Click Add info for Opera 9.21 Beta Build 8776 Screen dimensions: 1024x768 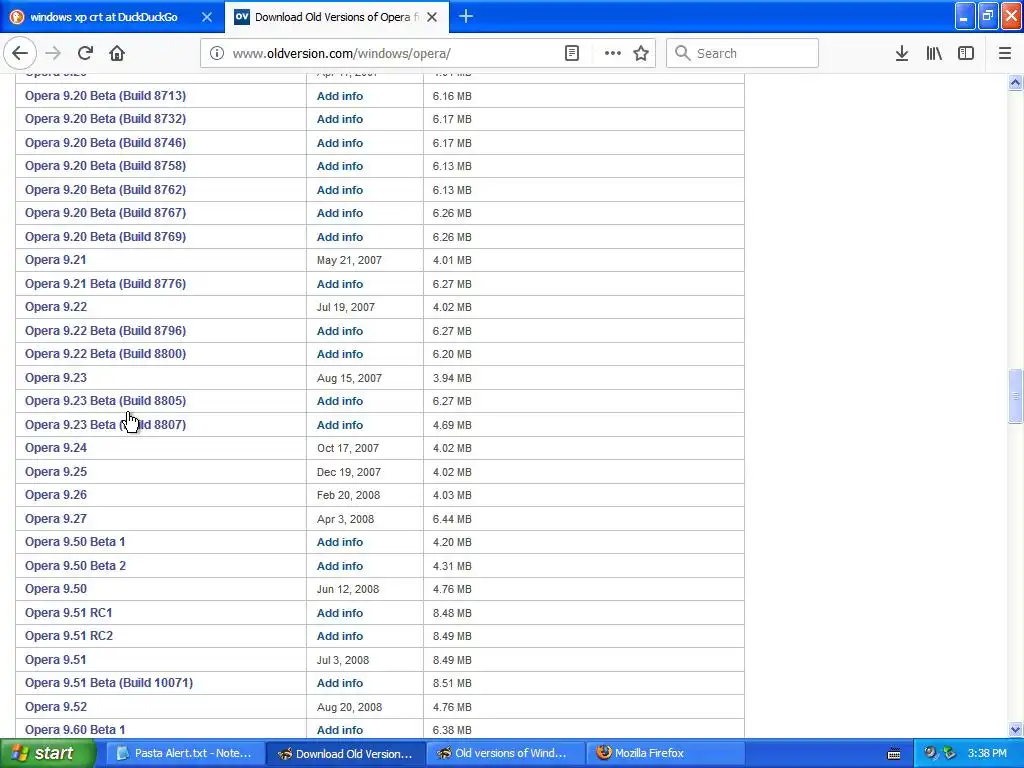(340, 284)
